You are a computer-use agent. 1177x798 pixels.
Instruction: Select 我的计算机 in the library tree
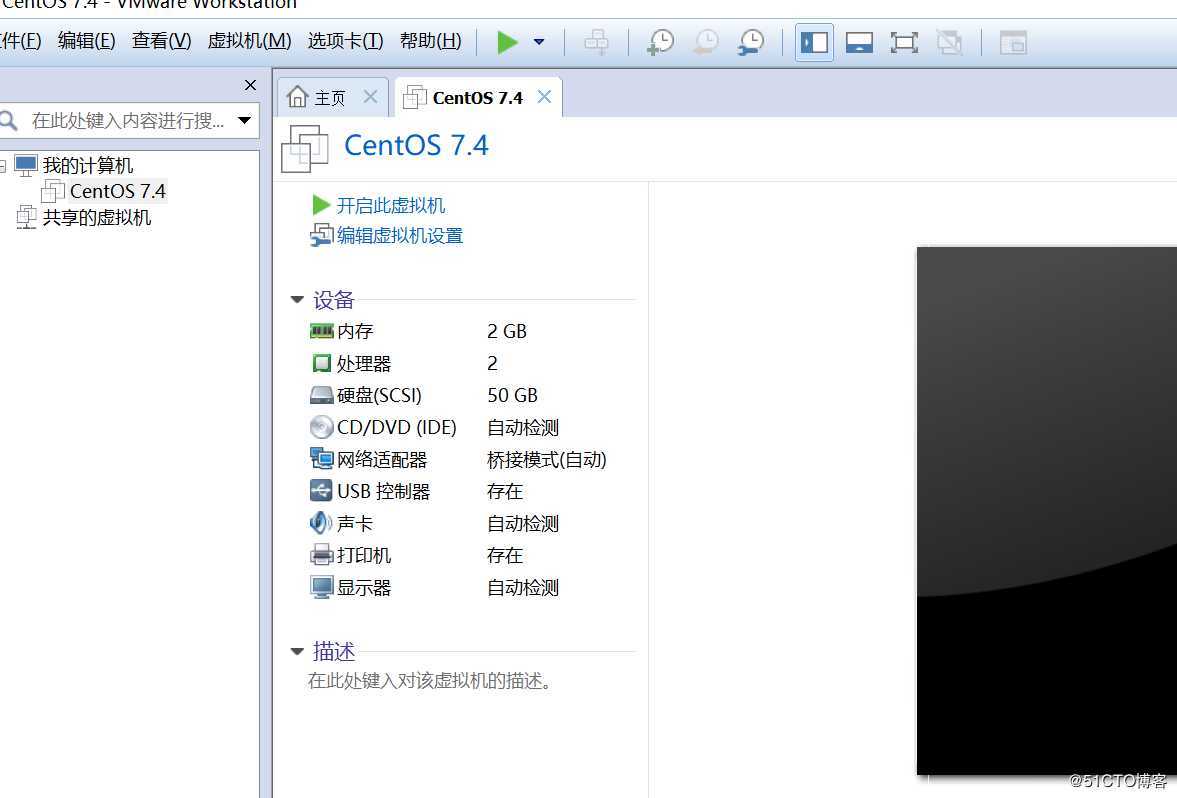pyautogui.click(x=88, y=165)
